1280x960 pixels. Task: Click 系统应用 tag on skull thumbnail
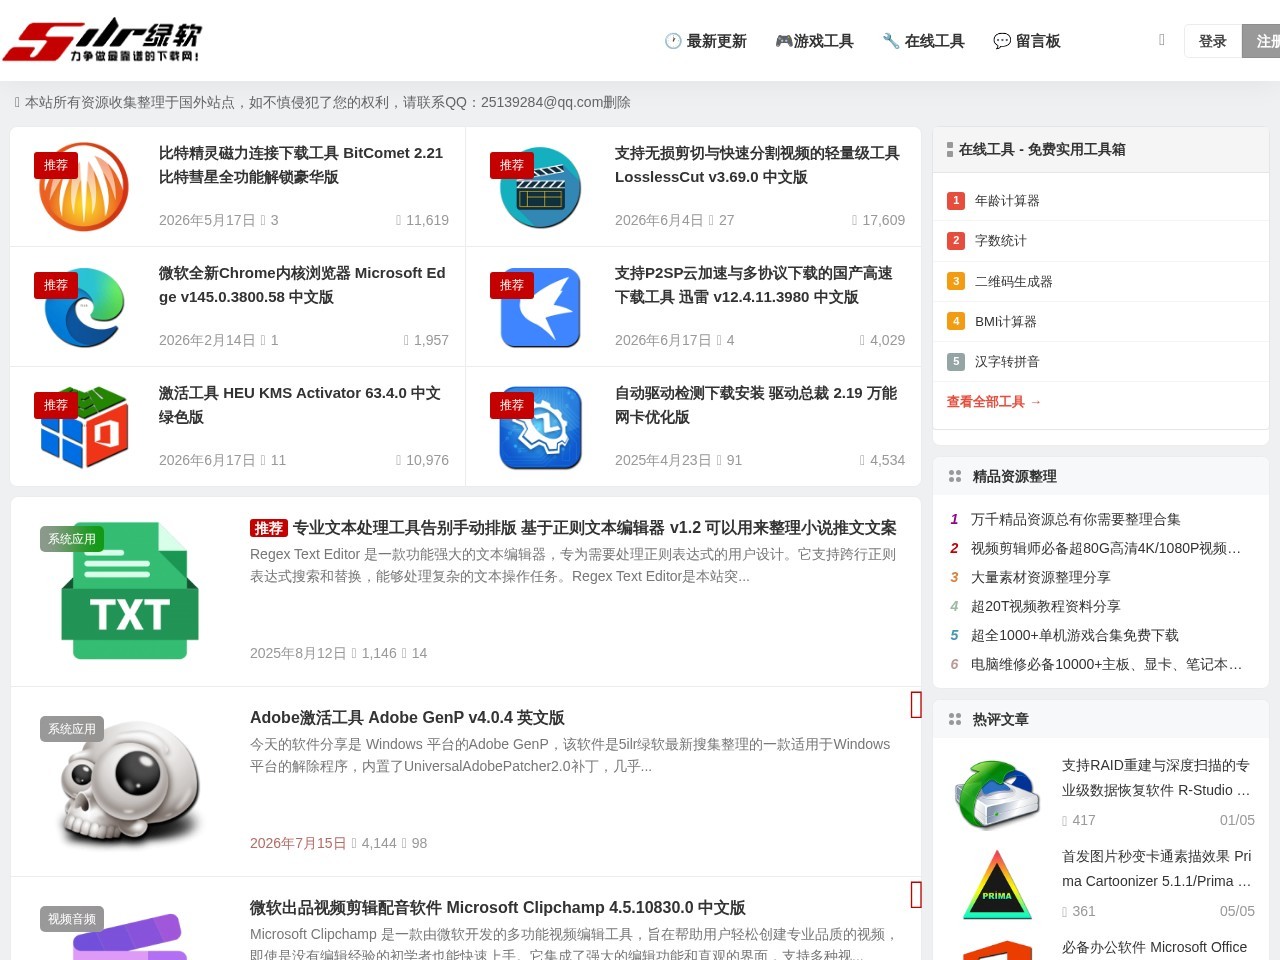72,729
